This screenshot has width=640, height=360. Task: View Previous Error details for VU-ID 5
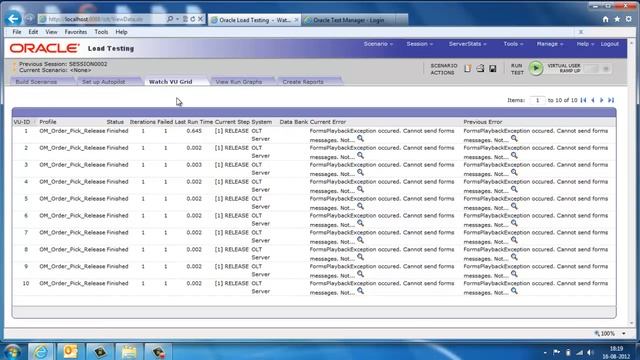[x=514, y=207]
